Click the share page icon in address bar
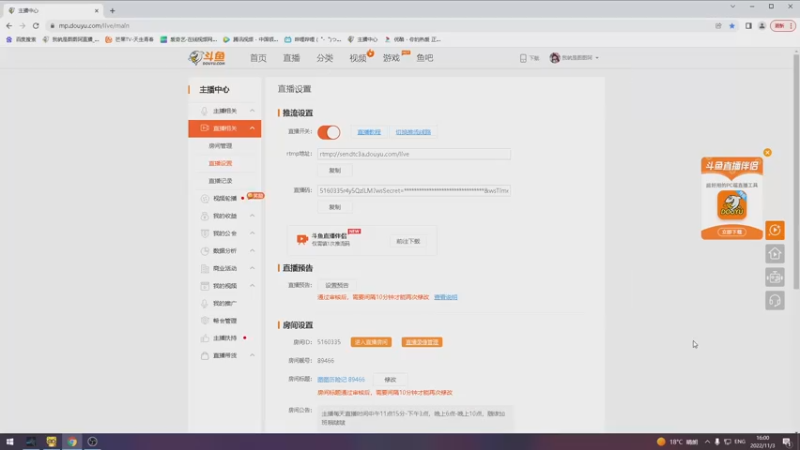800x450 pixels. 718,26
